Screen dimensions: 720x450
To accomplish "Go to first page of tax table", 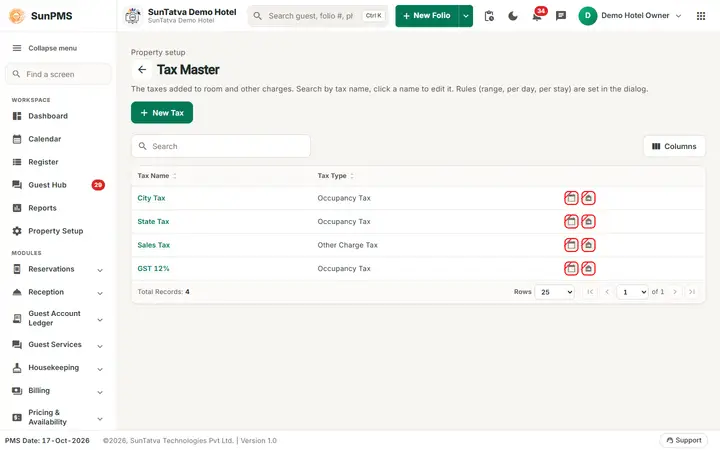I will [590, 292].
